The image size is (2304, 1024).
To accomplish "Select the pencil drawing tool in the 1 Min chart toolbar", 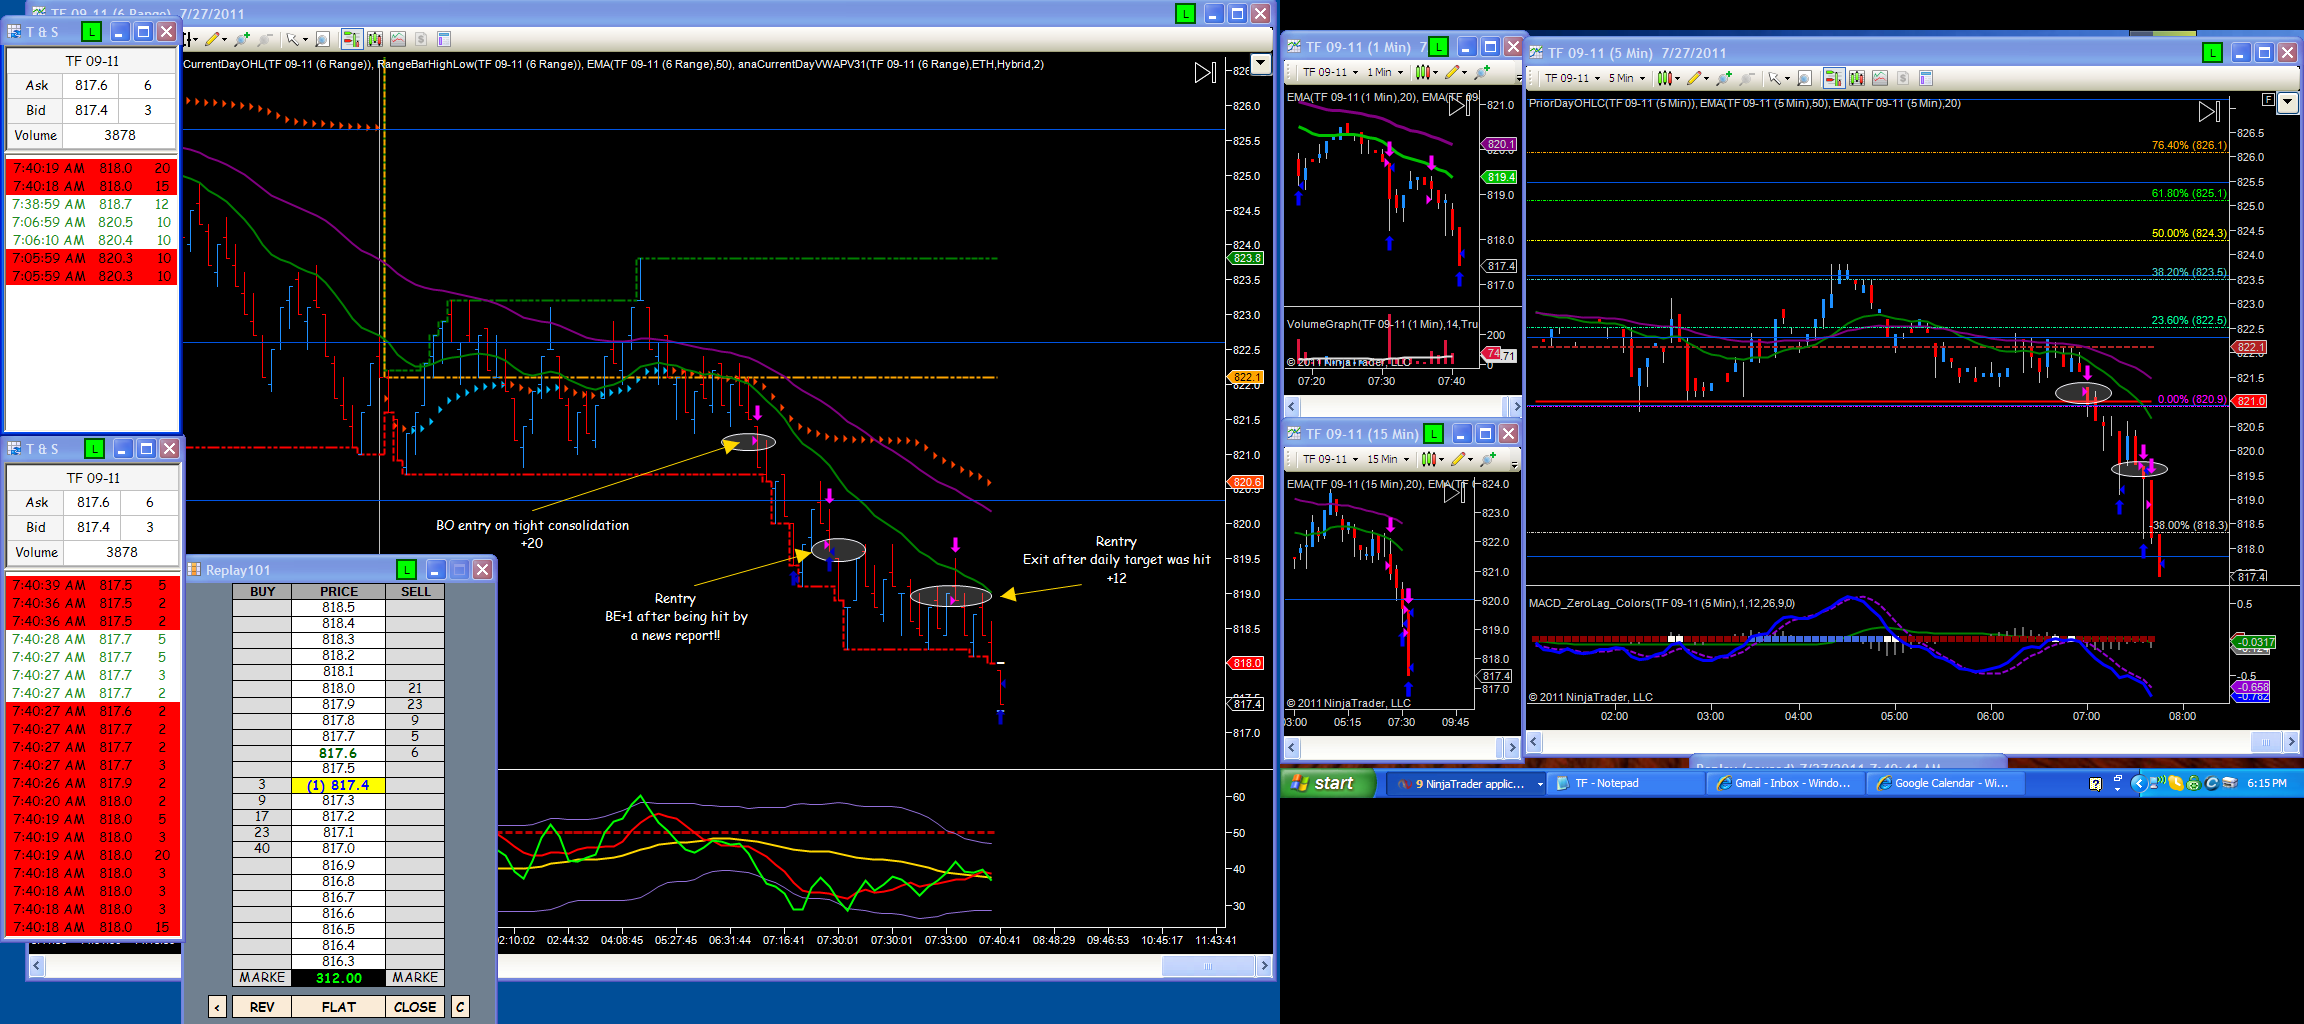I will point(1453,72).
